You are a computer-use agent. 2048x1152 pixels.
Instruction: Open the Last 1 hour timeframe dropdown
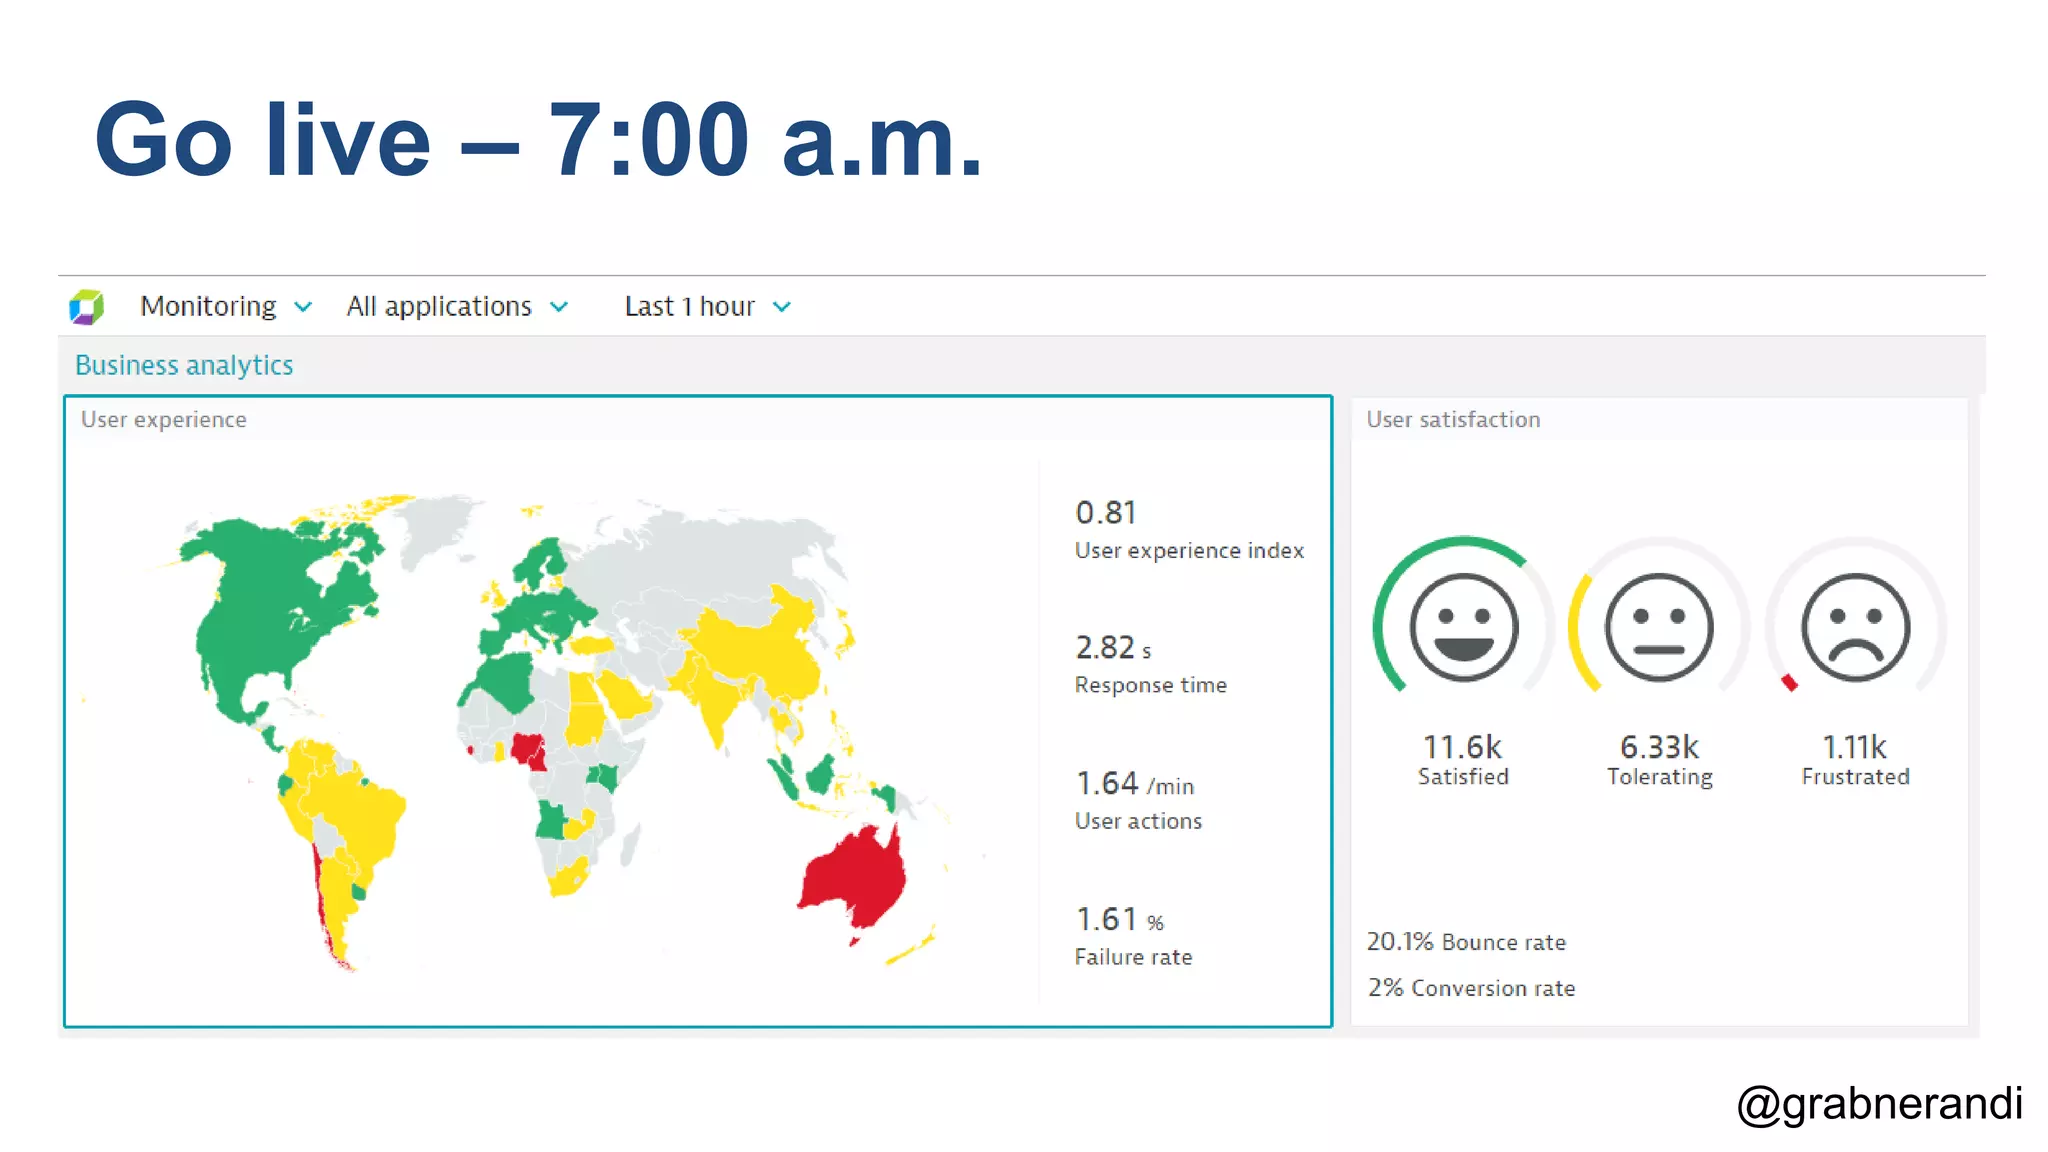point(708,306)
